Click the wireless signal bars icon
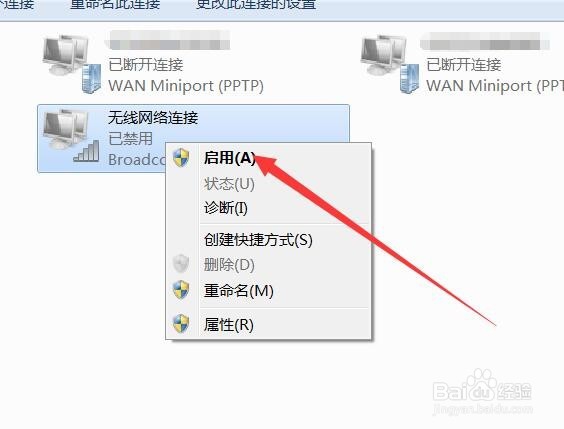This screenshot has width=564, height=429. point(86,151)
